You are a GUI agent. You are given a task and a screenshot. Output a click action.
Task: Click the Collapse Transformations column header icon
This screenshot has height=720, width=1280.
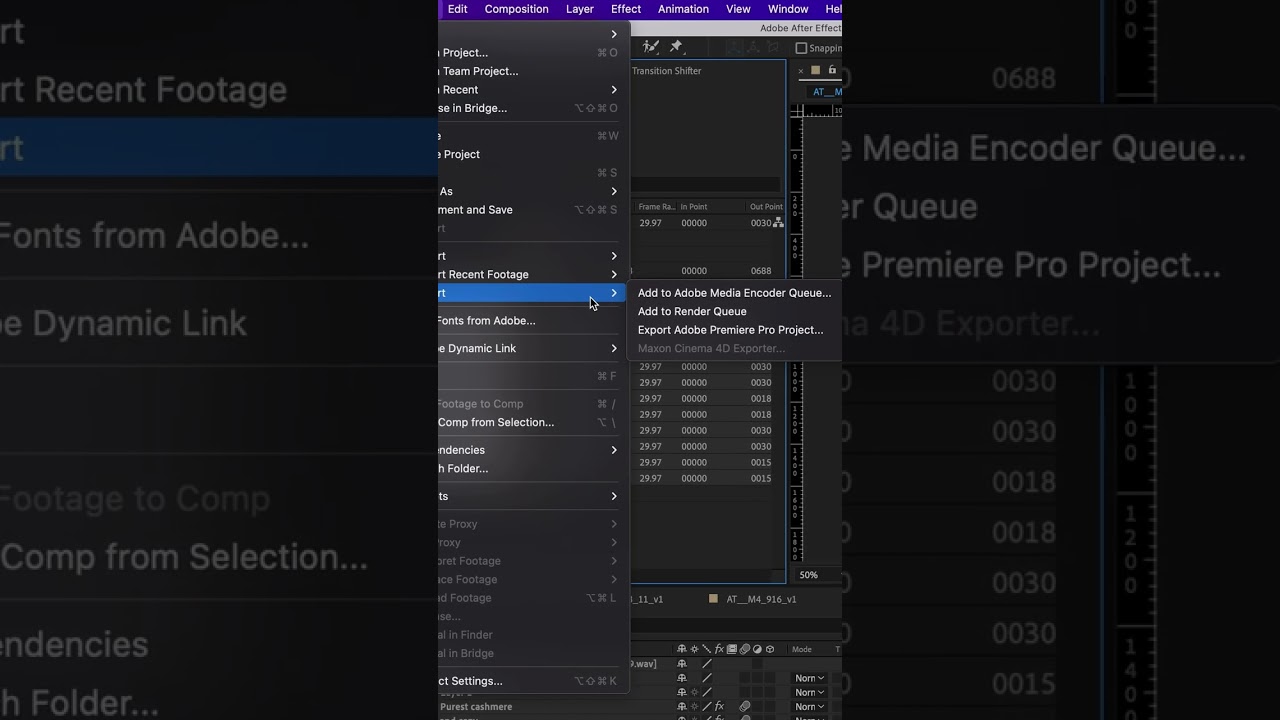click(x=694, y=649)
